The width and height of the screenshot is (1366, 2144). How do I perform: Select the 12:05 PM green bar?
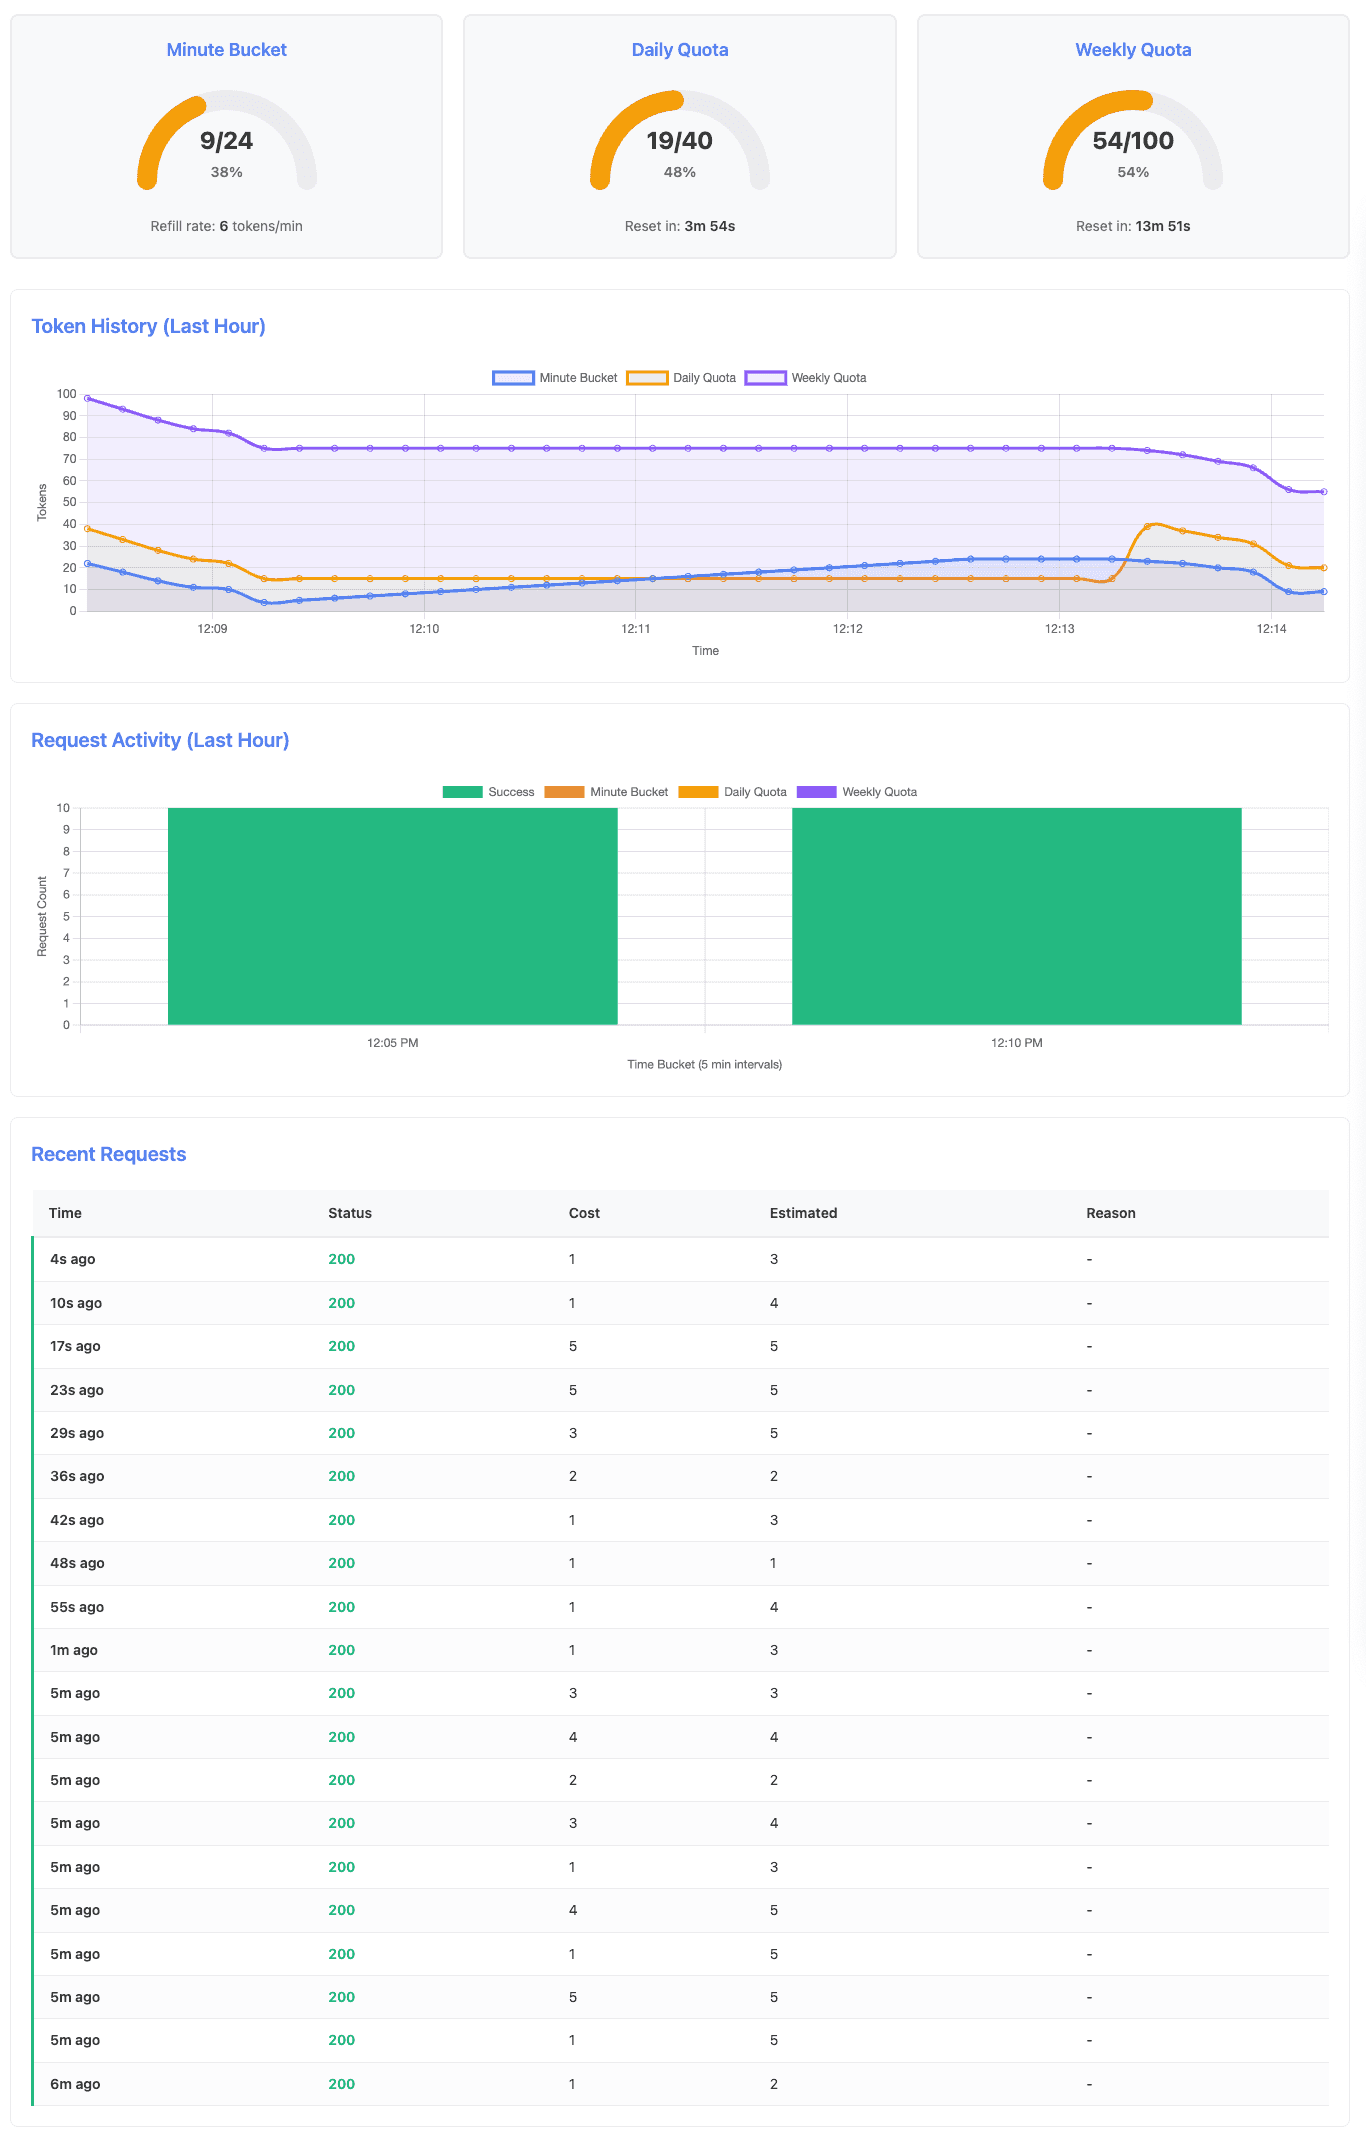(392, 916)
